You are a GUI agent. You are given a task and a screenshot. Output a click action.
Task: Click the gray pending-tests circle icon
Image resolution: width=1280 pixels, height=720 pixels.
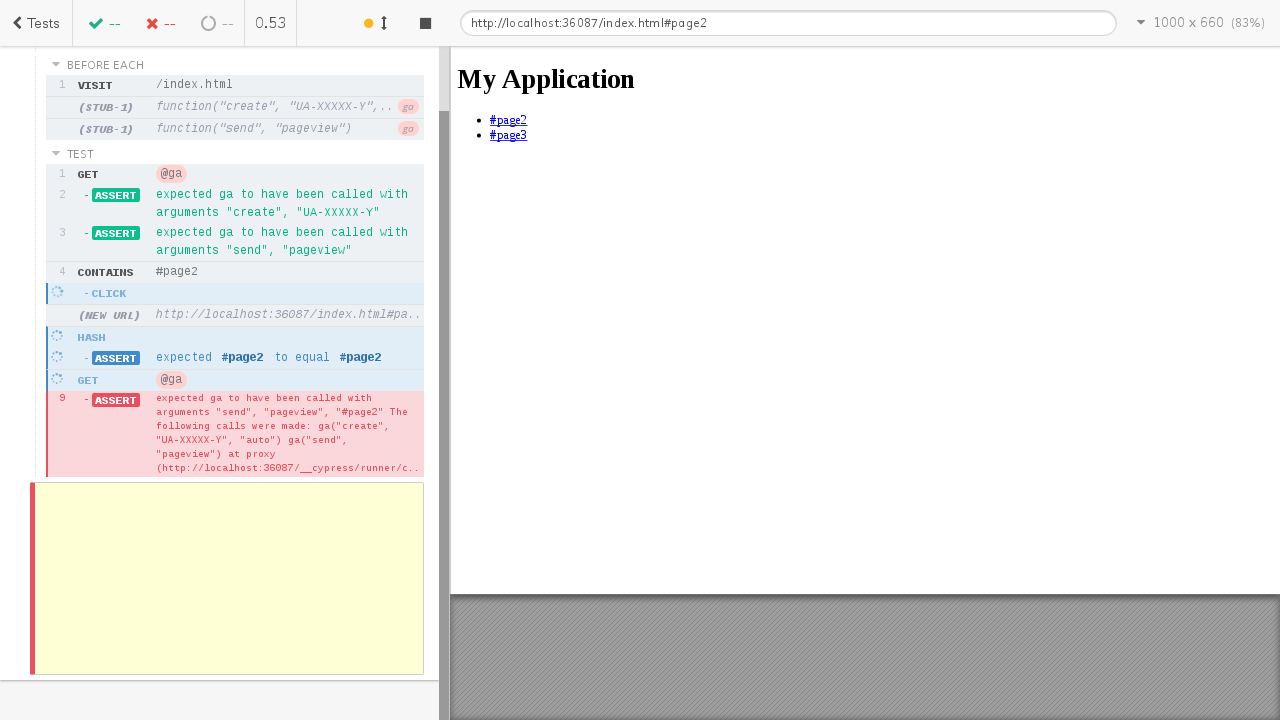coord(208,23)
